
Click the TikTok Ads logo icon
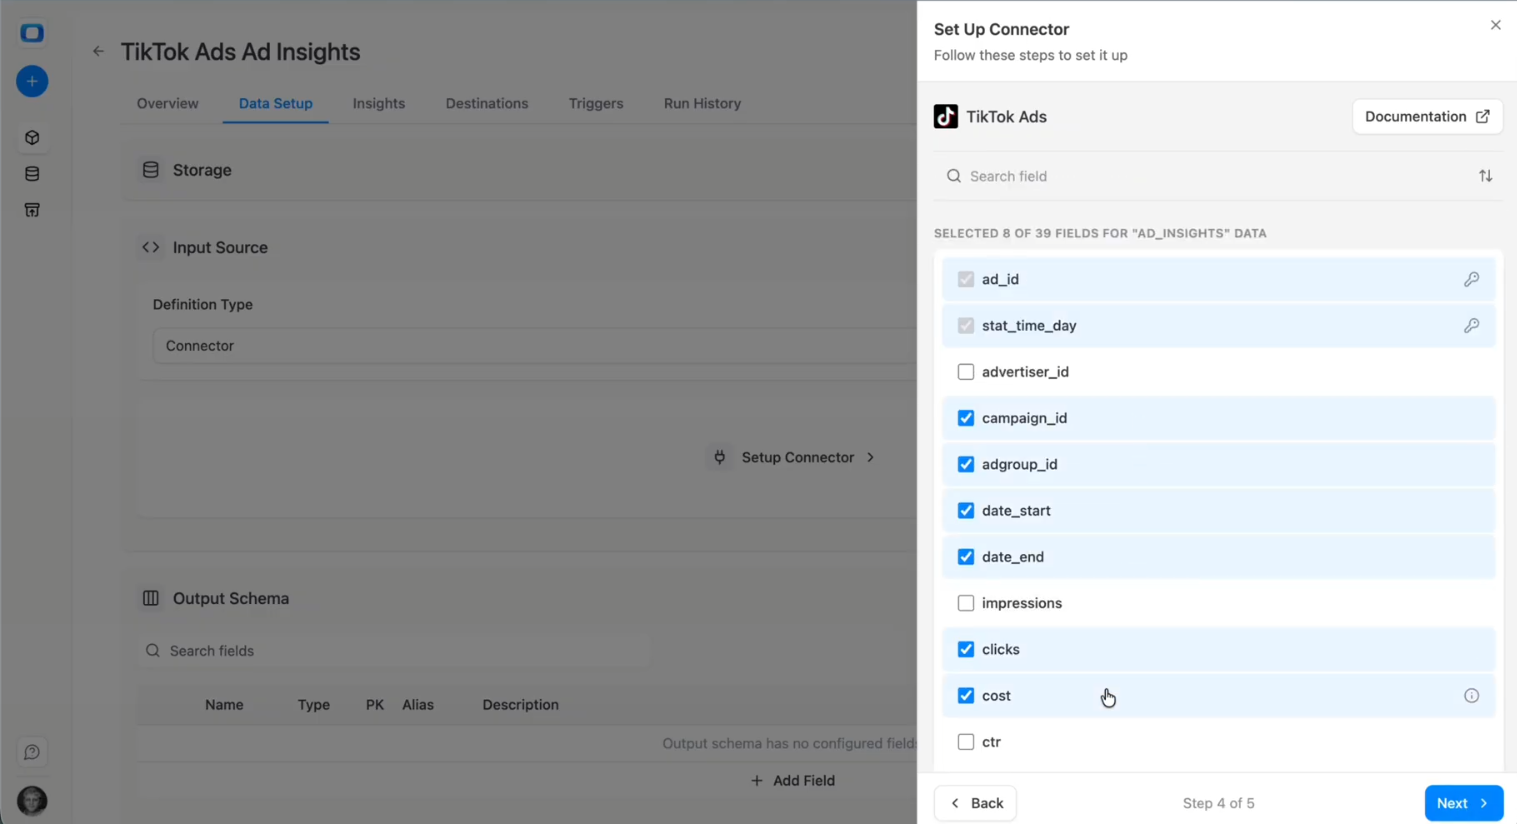point(946,116)
